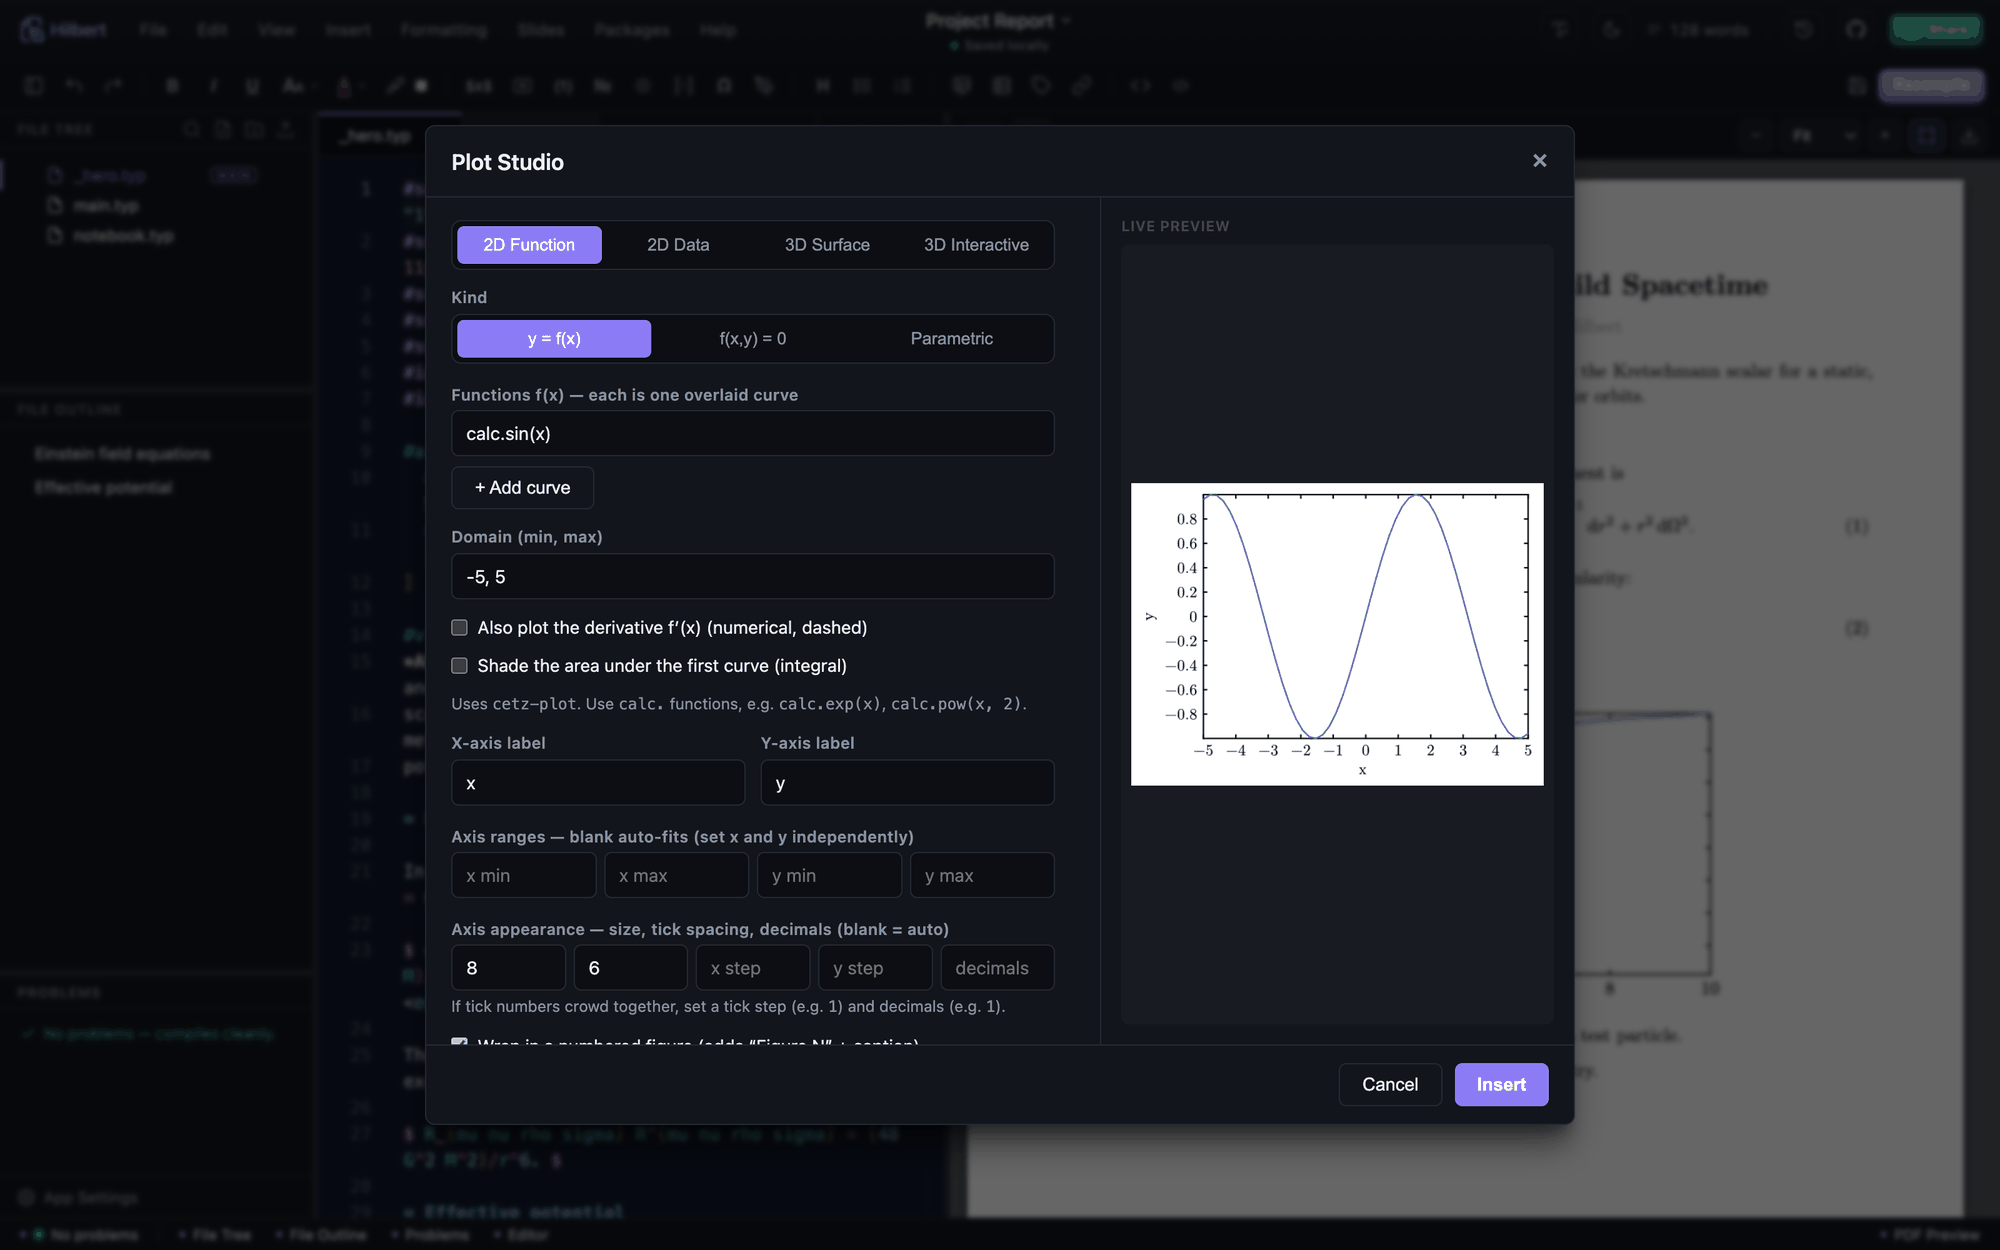Select the 3D Interactive tab
Image resolution: width=2000 pixels, height=1250 pixels.
tap(976, 245)
